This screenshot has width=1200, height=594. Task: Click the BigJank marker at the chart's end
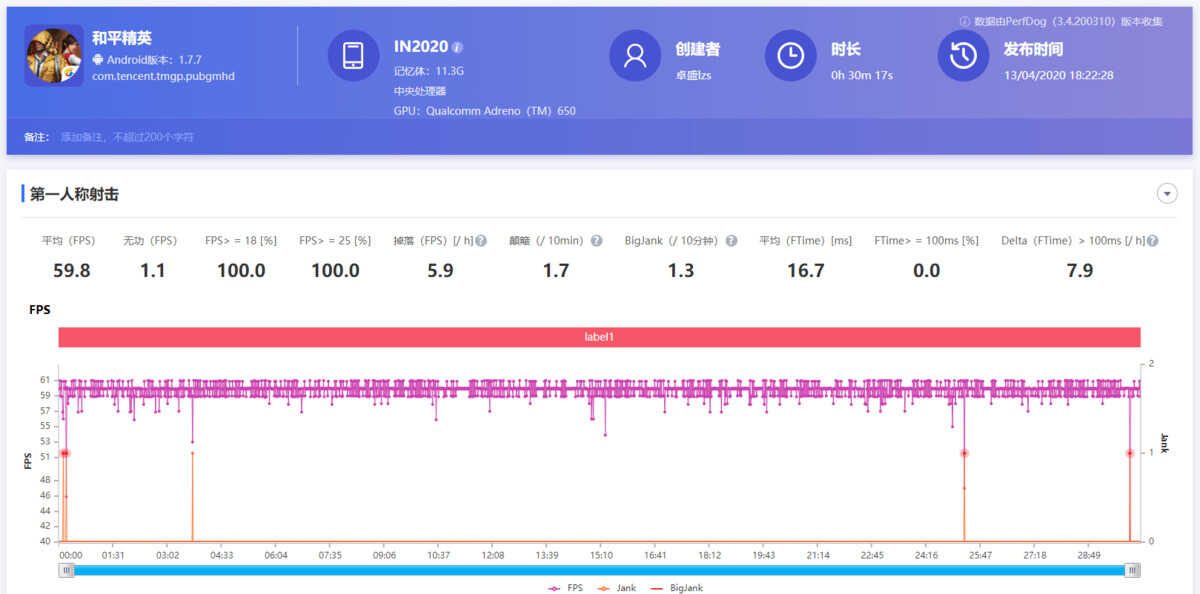pyautogui.click(x=1130, y=453)
